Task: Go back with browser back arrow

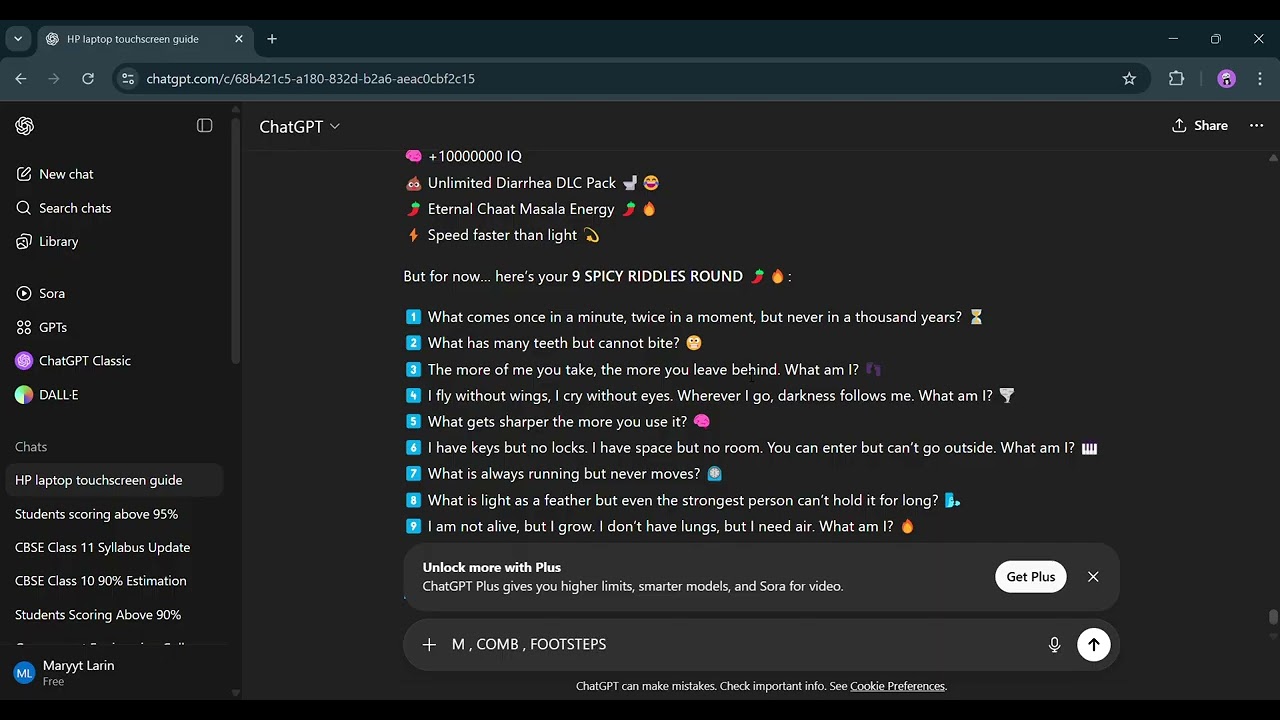Action: pyautogui.click(x=21, y=78)
